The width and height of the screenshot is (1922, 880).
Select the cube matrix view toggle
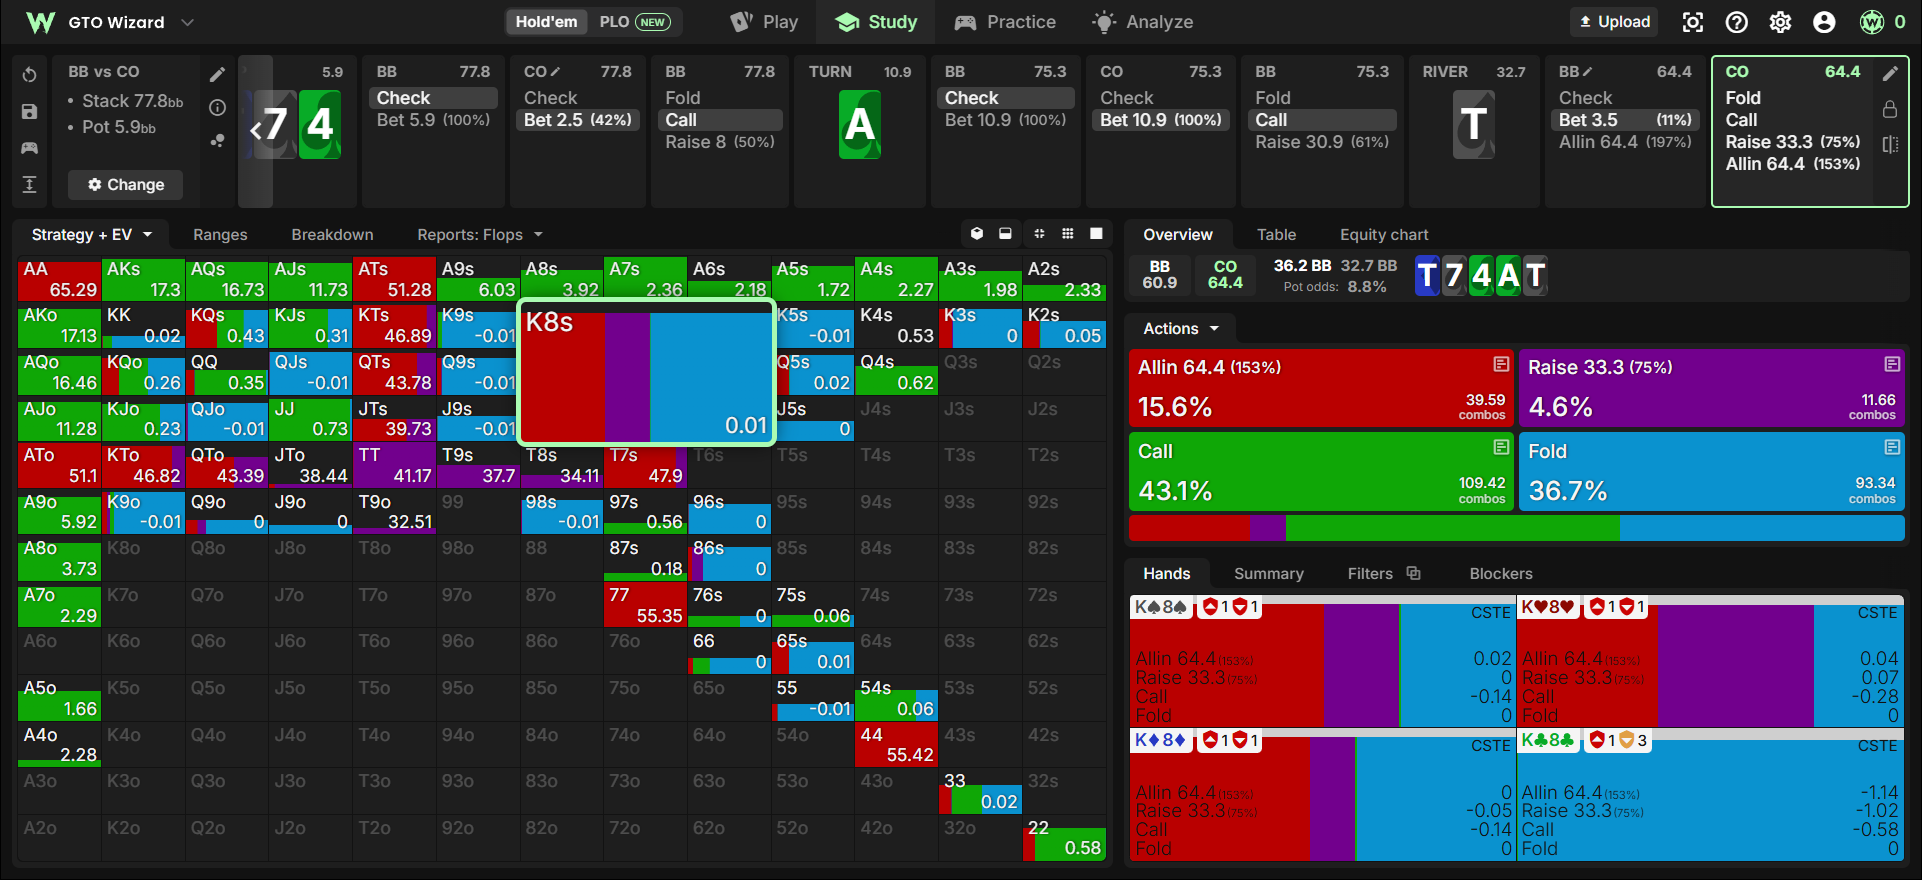pos(977,234)
